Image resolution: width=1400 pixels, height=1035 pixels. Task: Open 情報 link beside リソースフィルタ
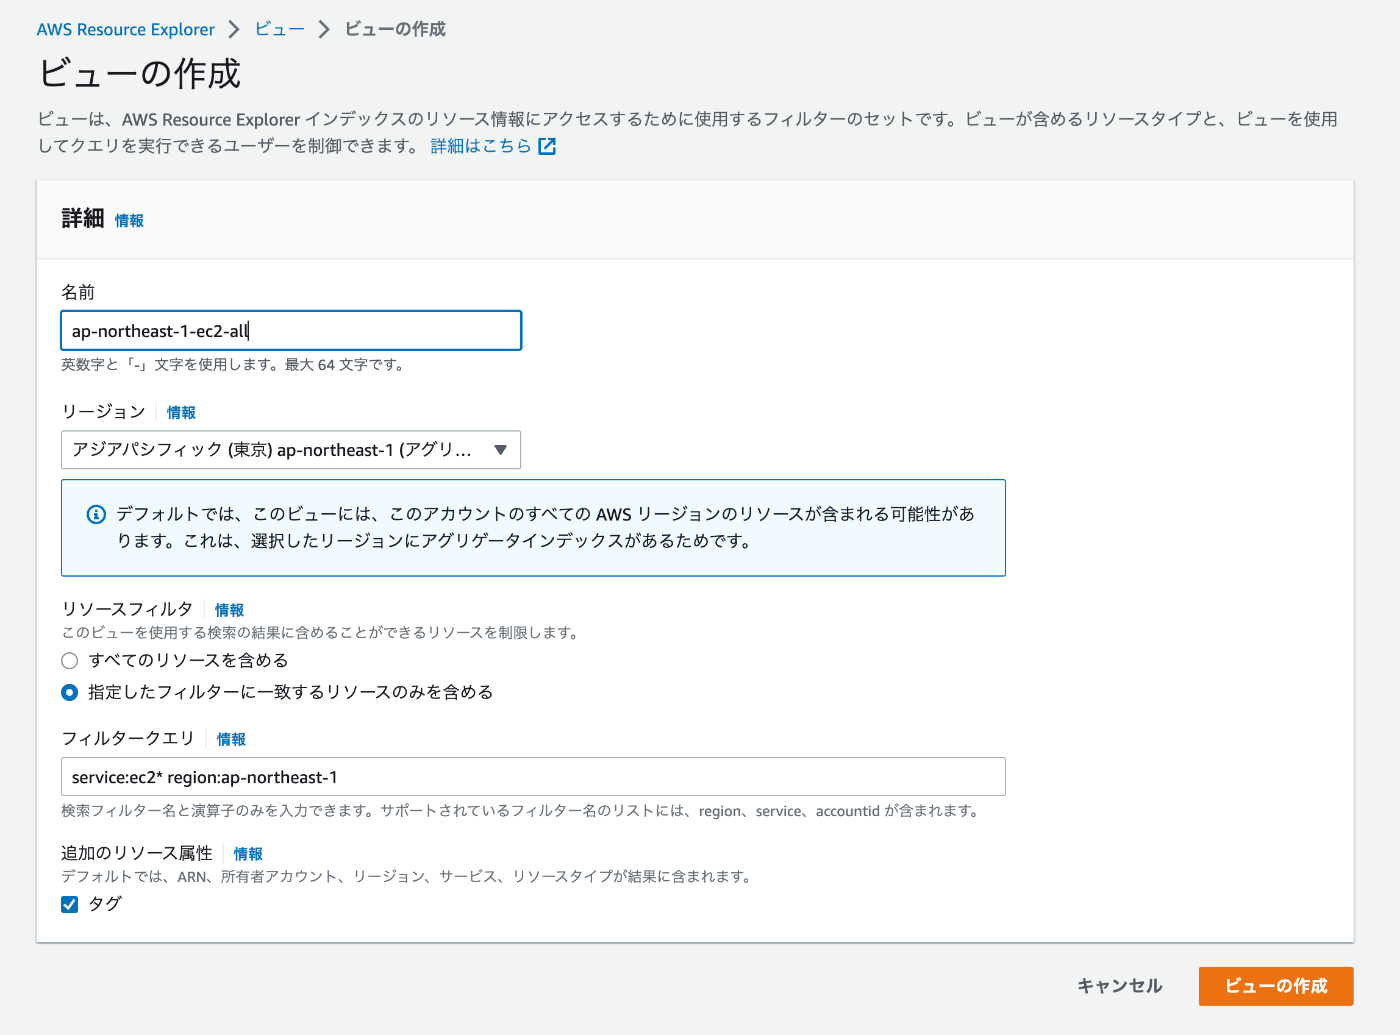229,609
